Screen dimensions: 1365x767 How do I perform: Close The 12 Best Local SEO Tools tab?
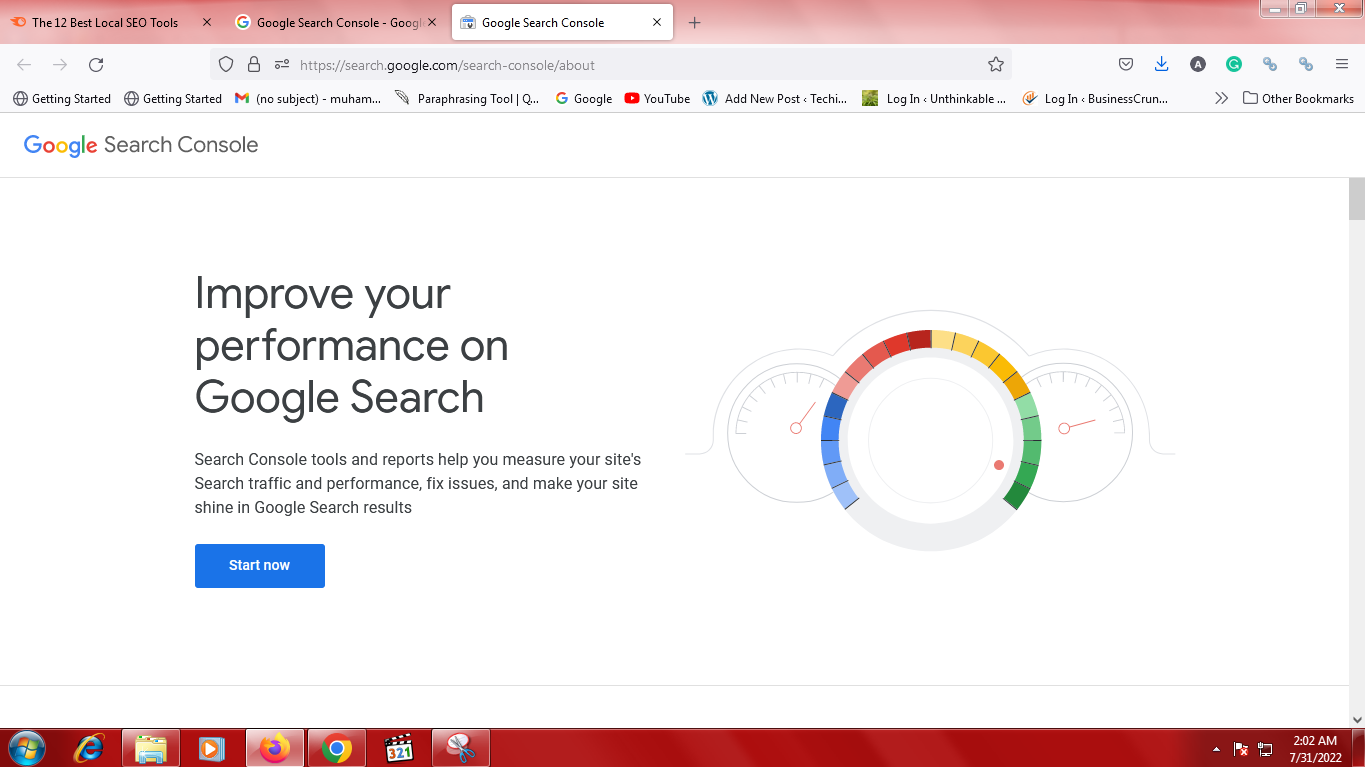click(207, 22)
